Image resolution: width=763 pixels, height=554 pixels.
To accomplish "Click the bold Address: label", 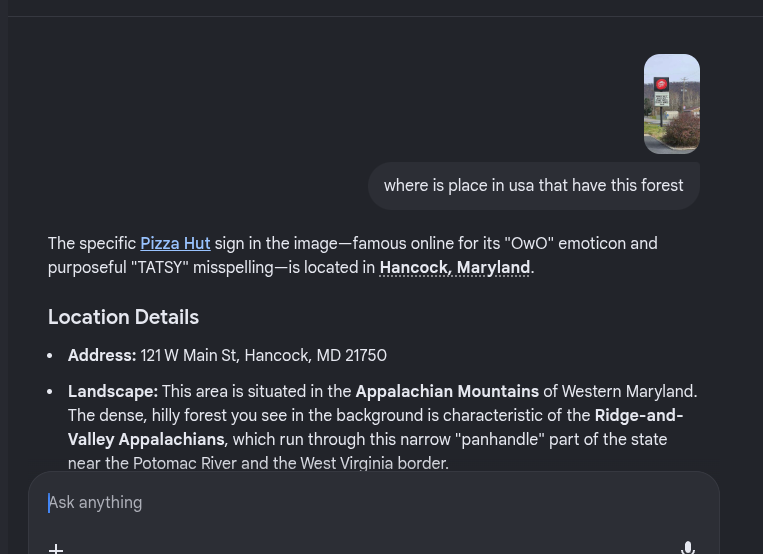I will (x=102, y=356).
